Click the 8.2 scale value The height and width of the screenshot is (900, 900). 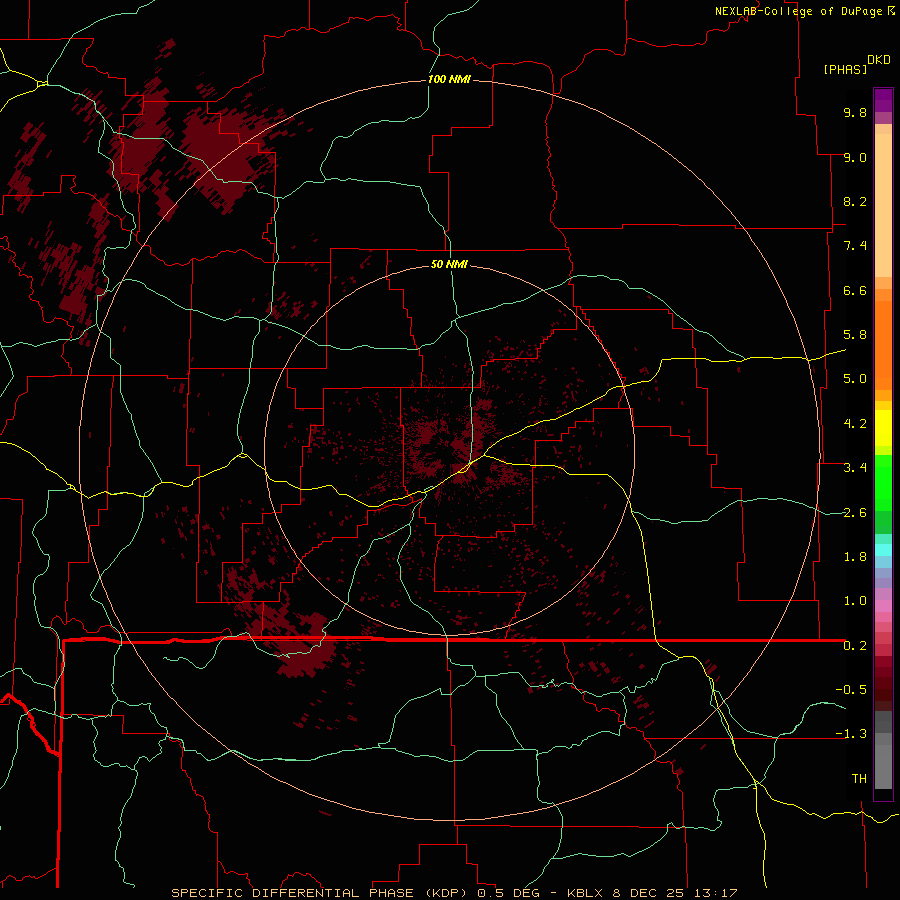[855, 201]
